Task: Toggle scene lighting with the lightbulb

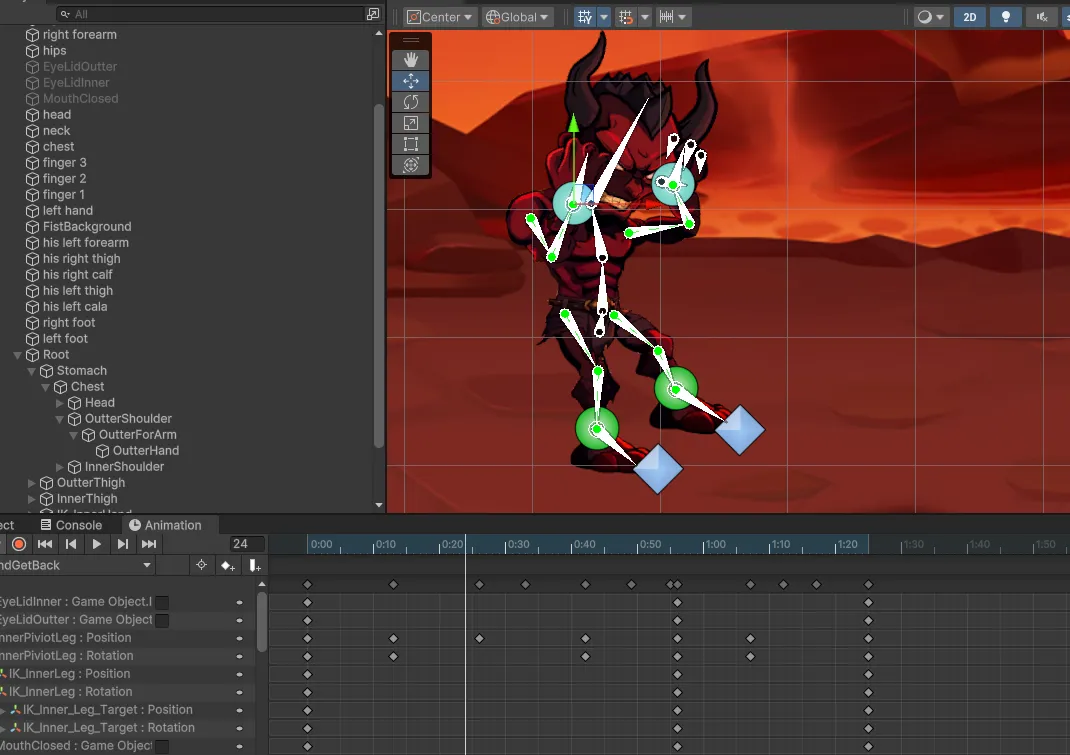Action: tap(1006, 17)
